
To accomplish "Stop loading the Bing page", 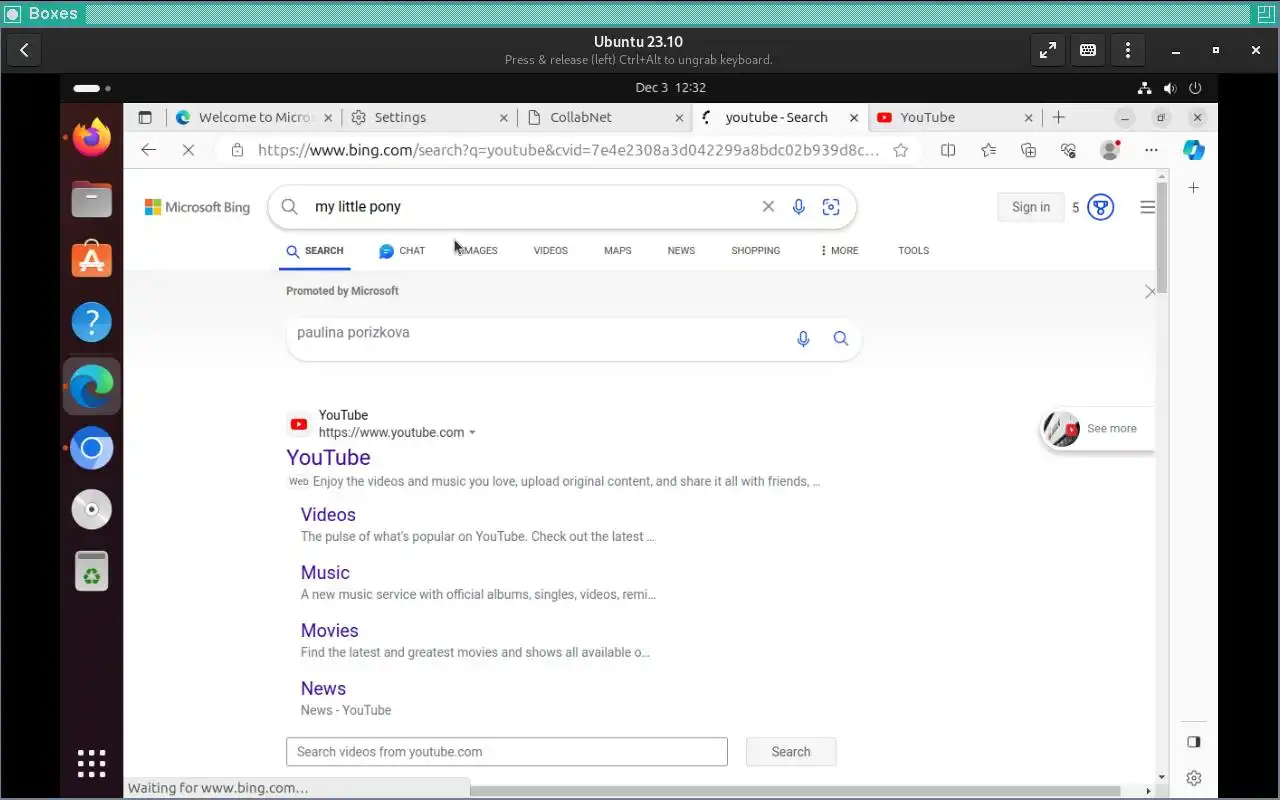I will (x=188, y=150).
